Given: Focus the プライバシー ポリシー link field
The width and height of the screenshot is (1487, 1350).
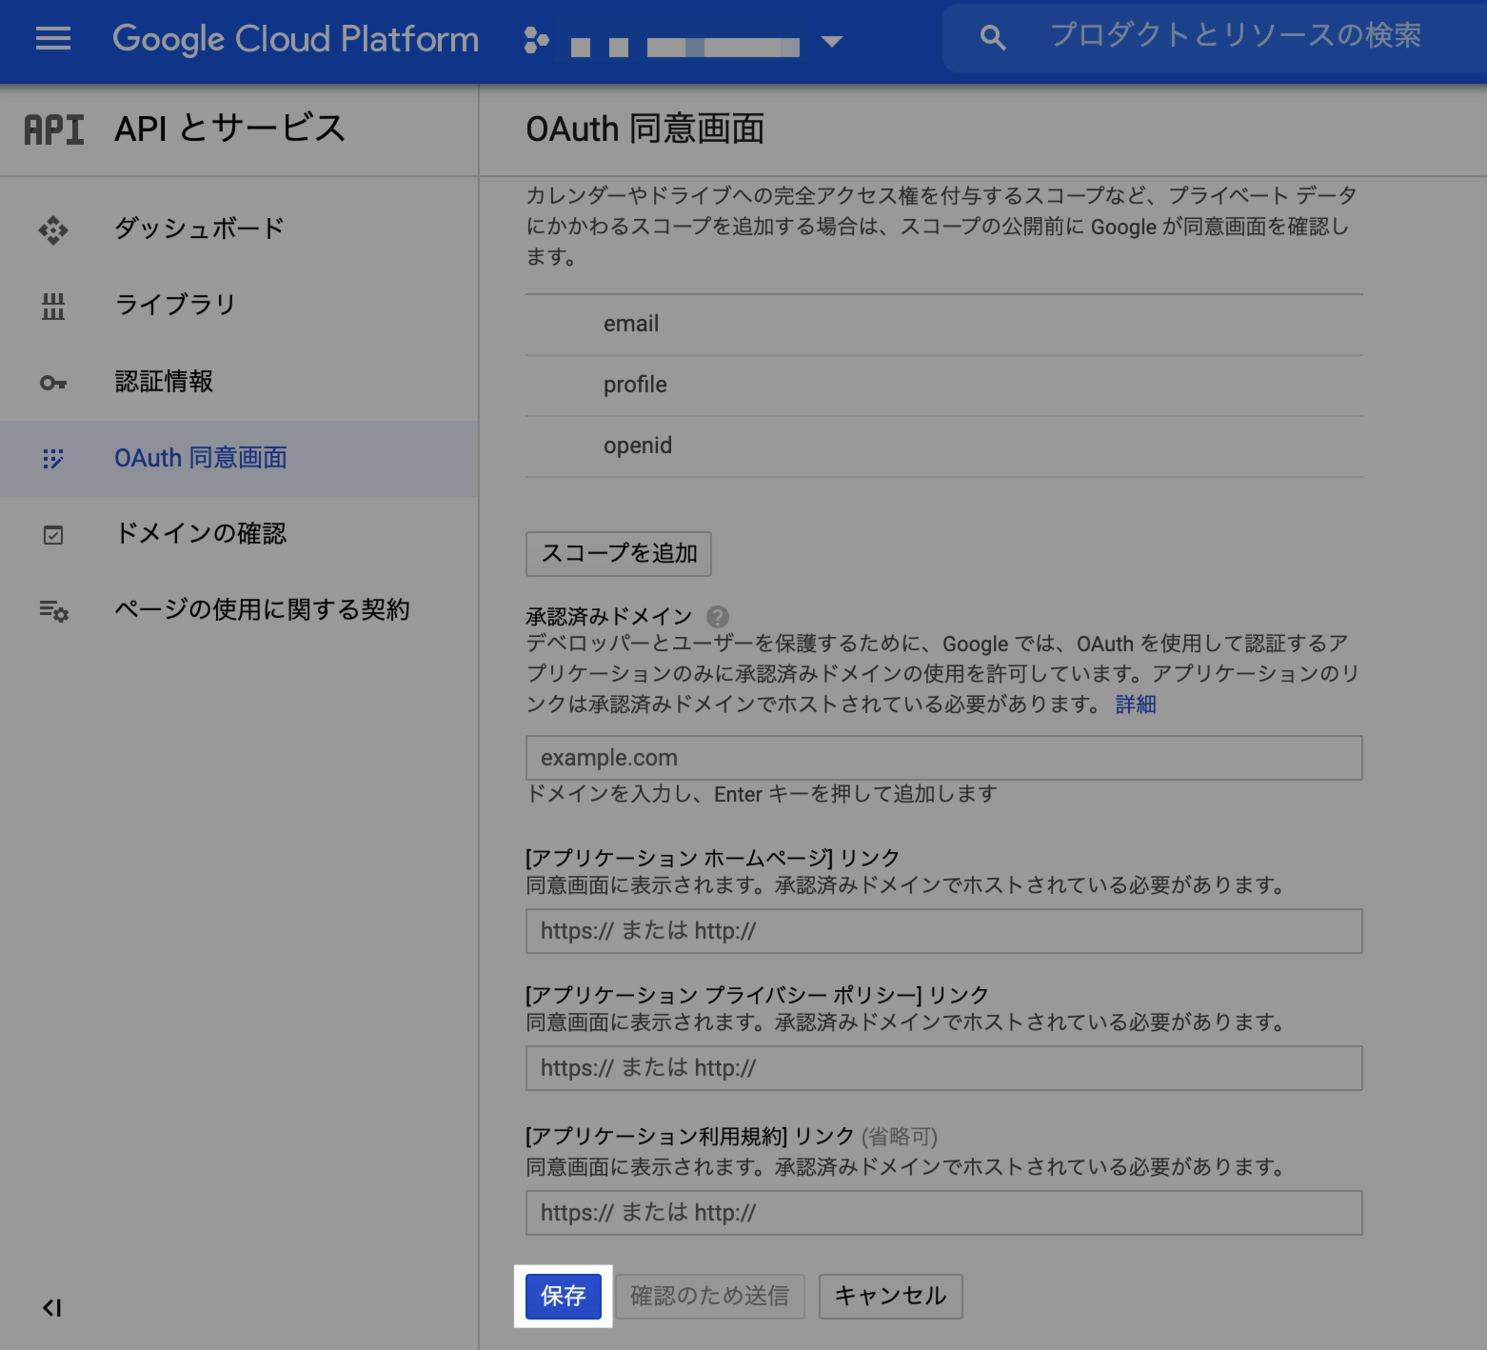Looking at the screenshot, I should coord(944,1068).
